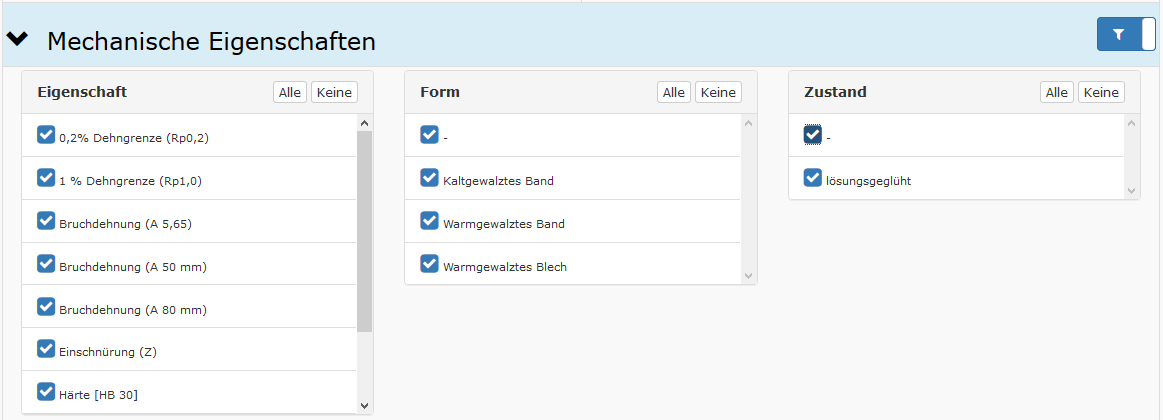Toggle Warmgewalztes Band checkbox

click(430, 221)
